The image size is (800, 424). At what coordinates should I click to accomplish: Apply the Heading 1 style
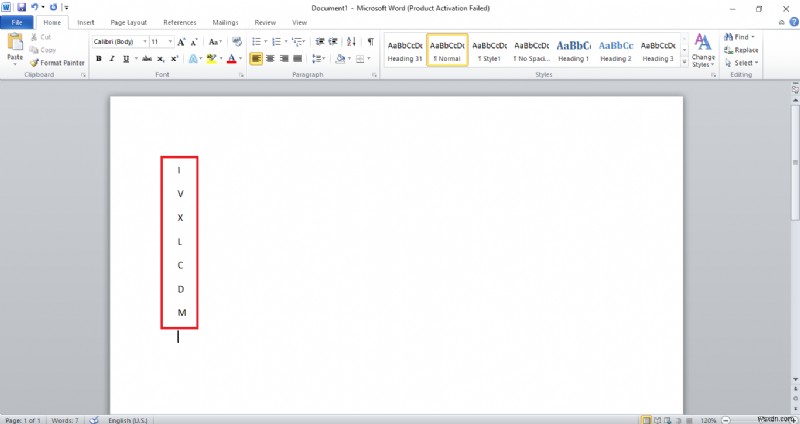[573, 50]
